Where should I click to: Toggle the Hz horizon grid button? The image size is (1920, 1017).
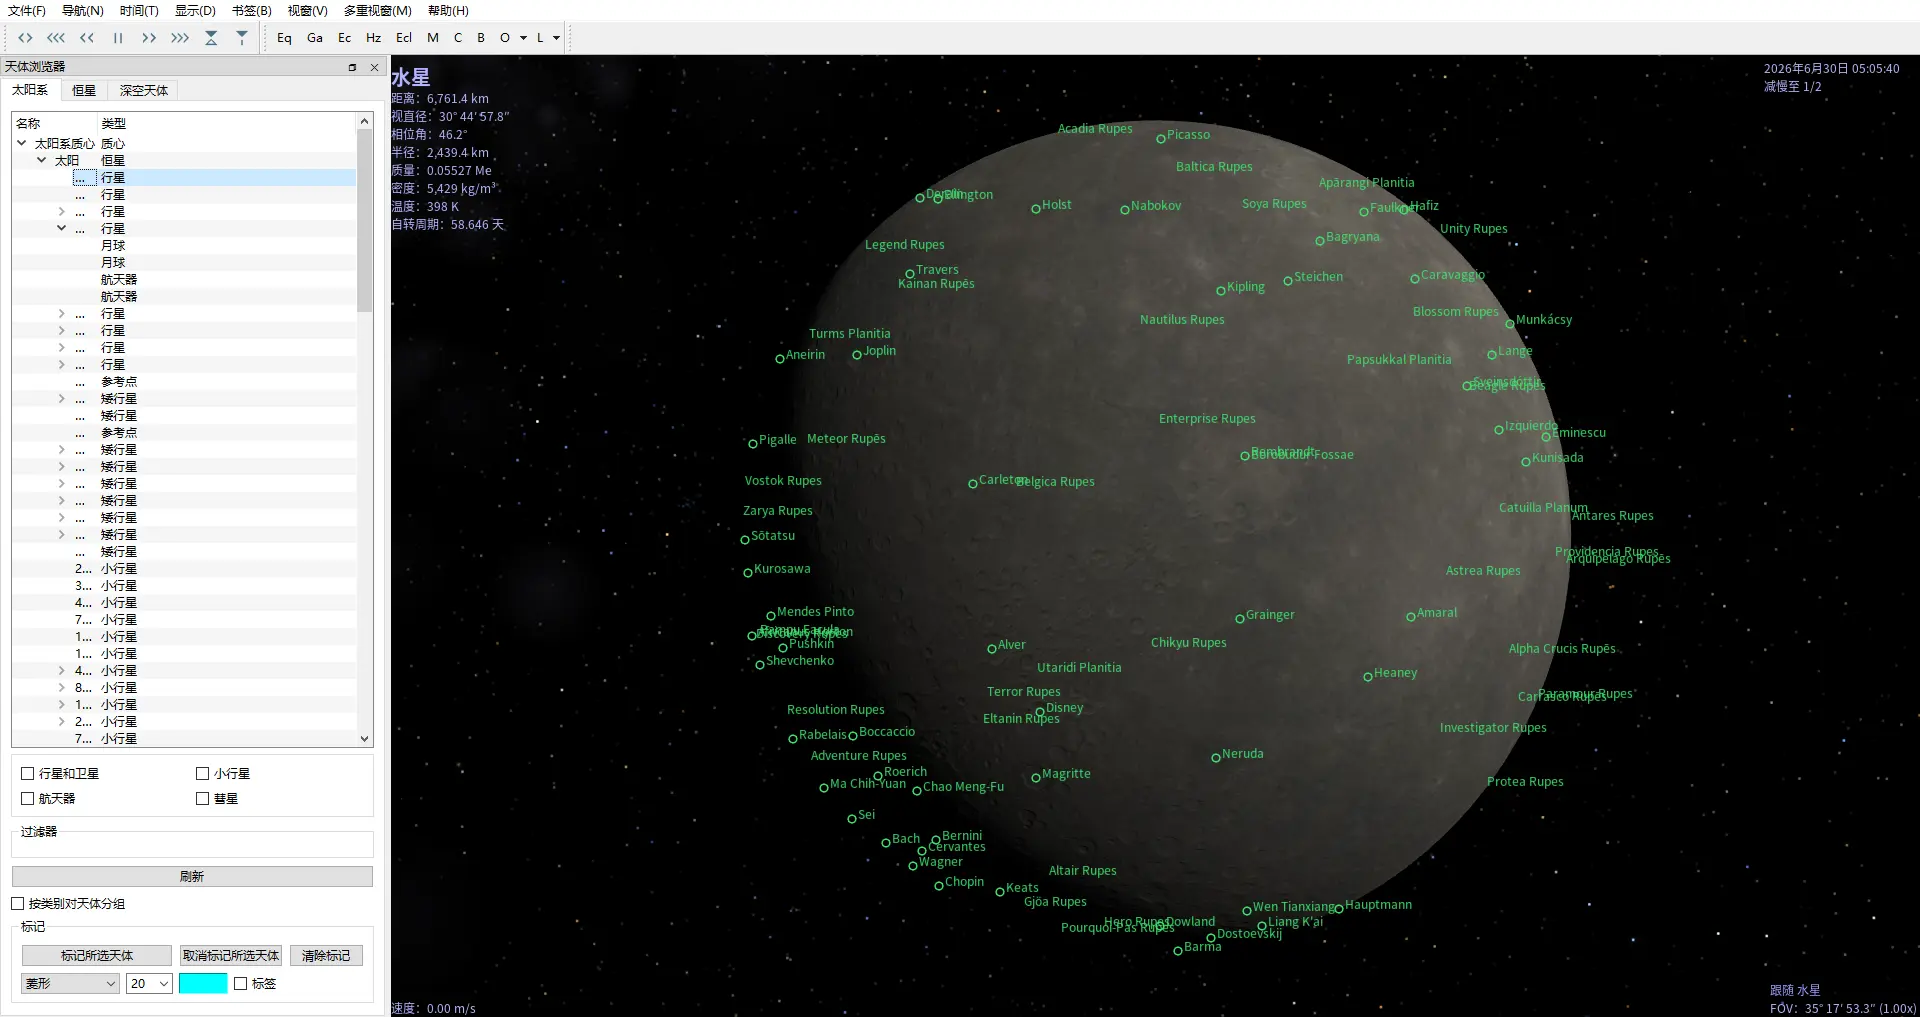tap(373, 38)
